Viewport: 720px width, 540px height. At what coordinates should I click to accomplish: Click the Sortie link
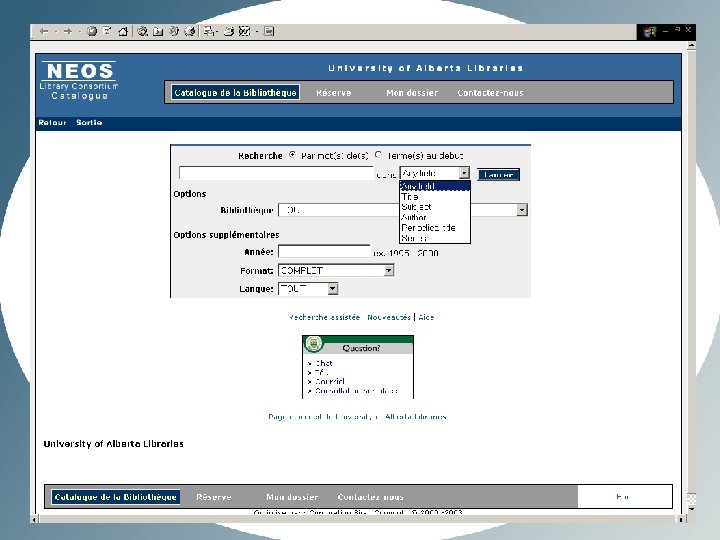[x=89, y=123]
